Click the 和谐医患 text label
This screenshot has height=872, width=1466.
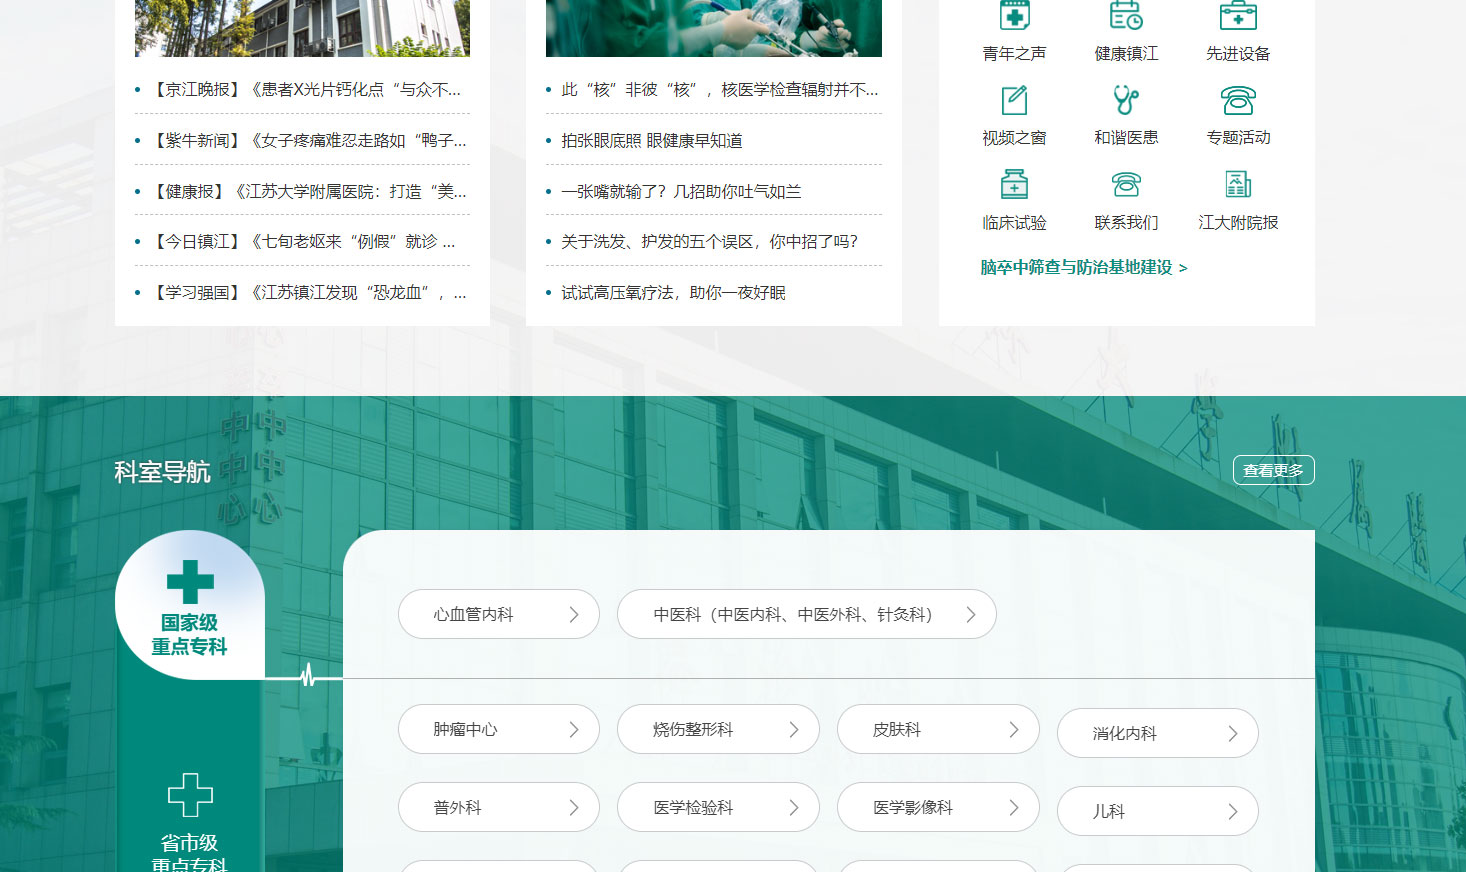[x=1126, y=137]
